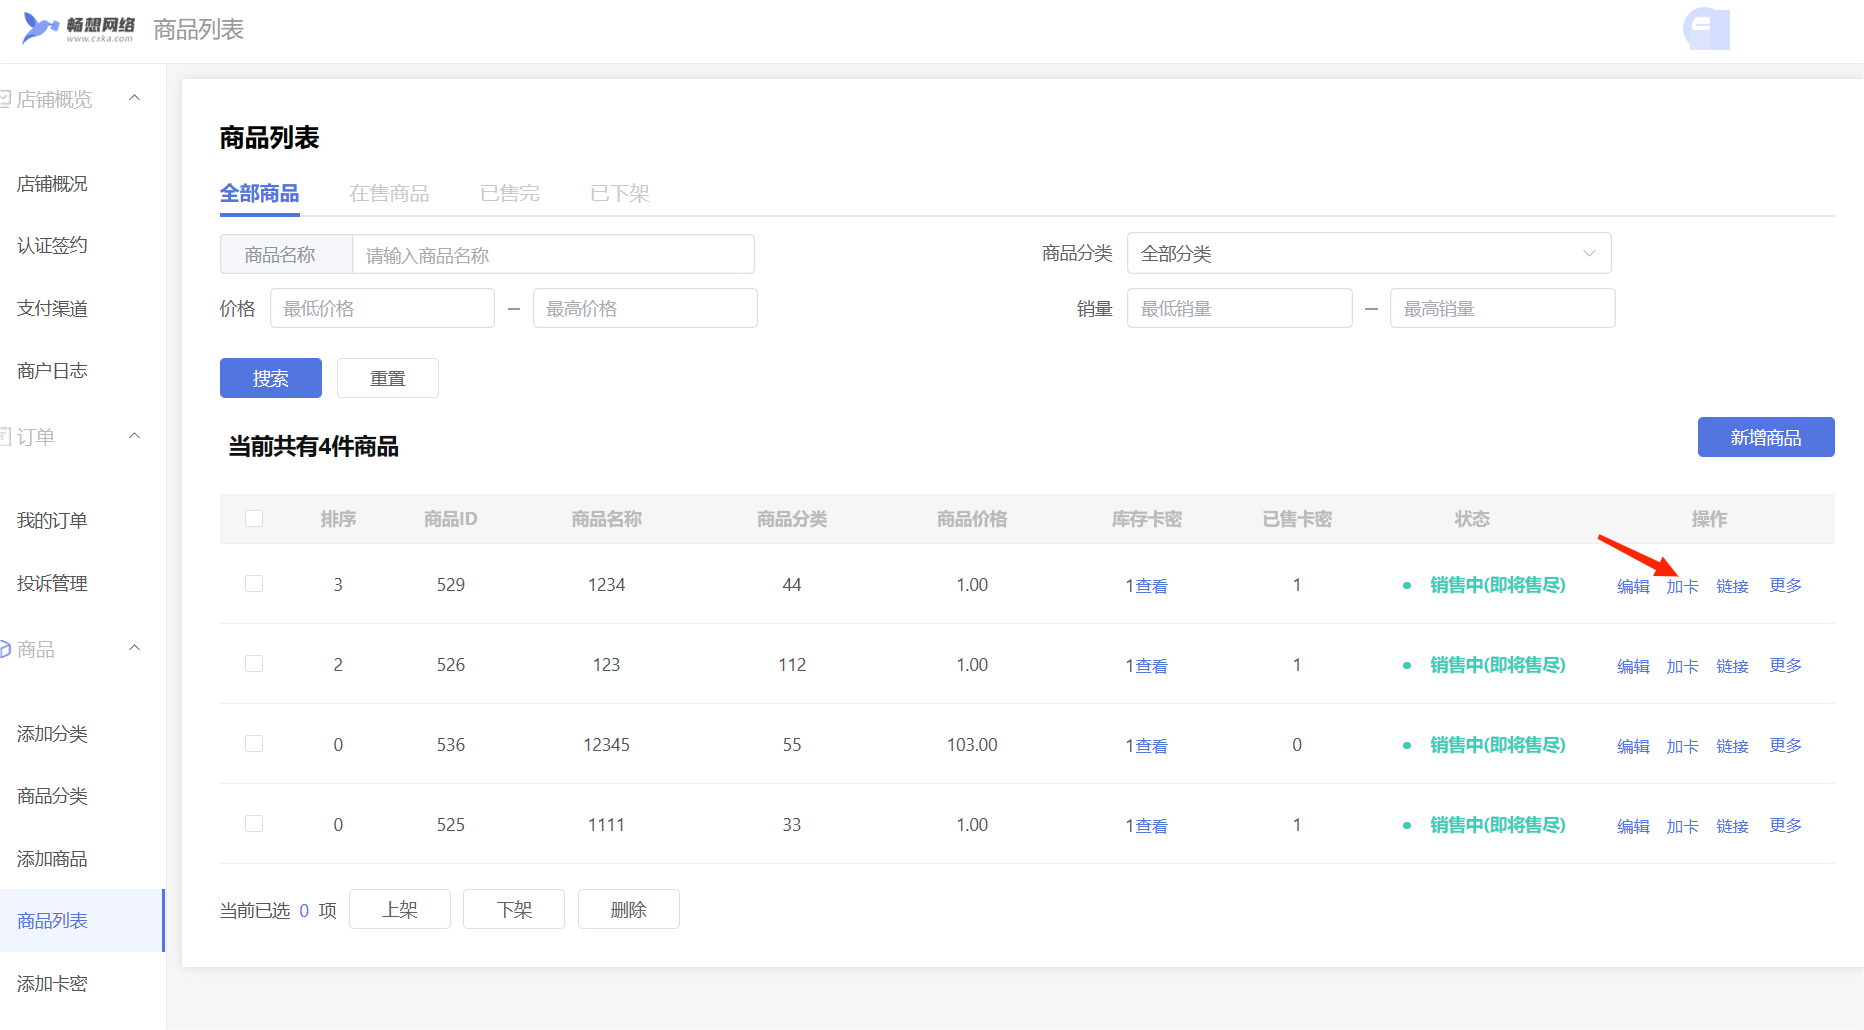The height and width of the screenshot is (1030, 1864).
Task: Click the 103.00 price cell
Action: [972, 745]
